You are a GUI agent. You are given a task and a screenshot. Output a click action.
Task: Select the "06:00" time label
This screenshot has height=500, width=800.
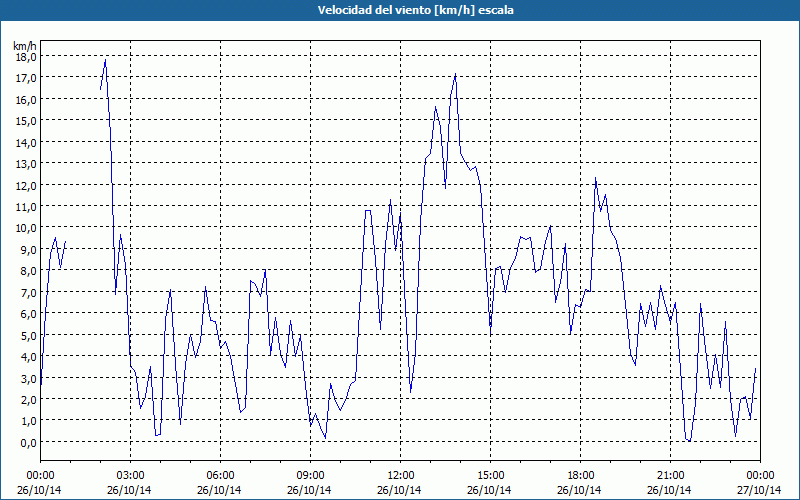pos(220,476)
